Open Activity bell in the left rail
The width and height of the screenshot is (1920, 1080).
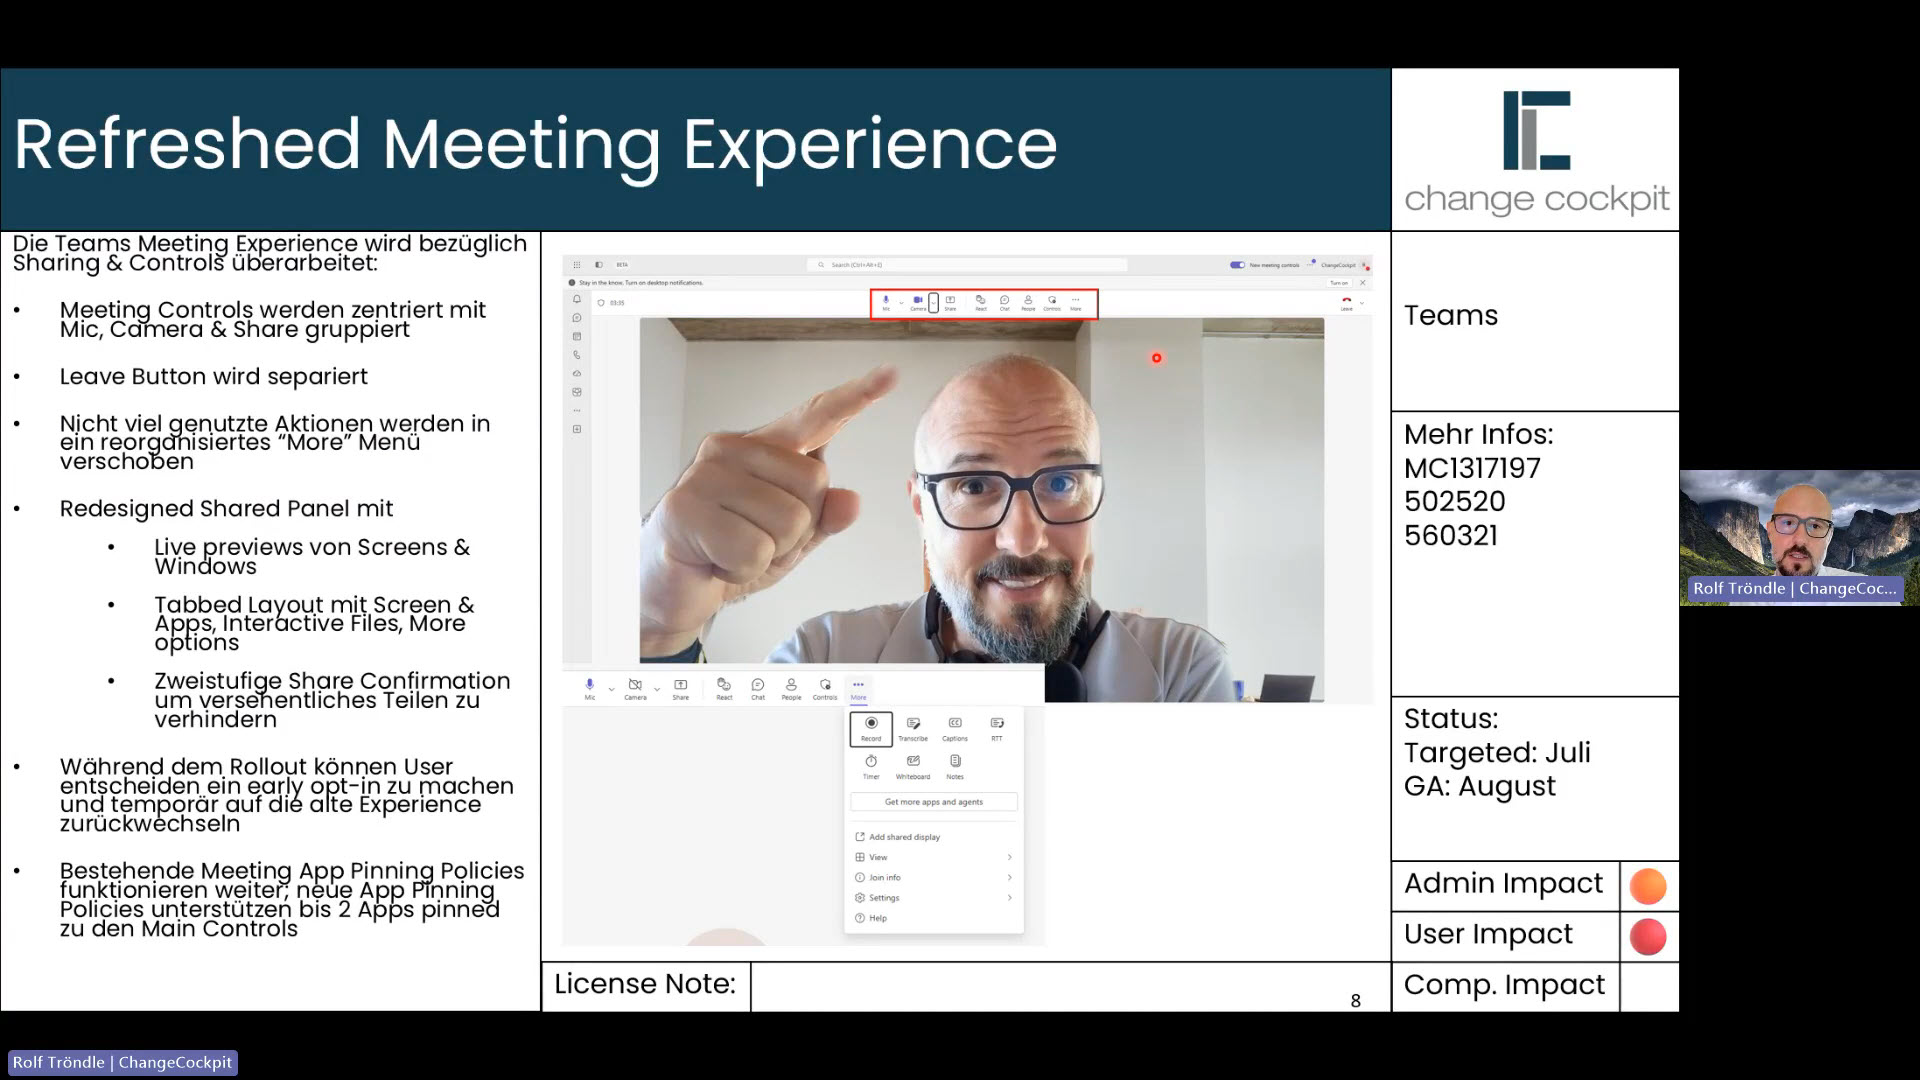[577, 299]
